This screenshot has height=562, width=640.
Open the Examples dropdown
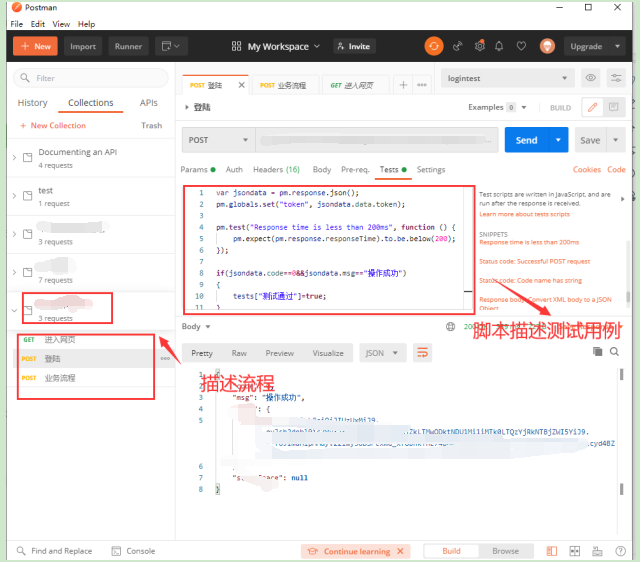[x=497, y=107]
